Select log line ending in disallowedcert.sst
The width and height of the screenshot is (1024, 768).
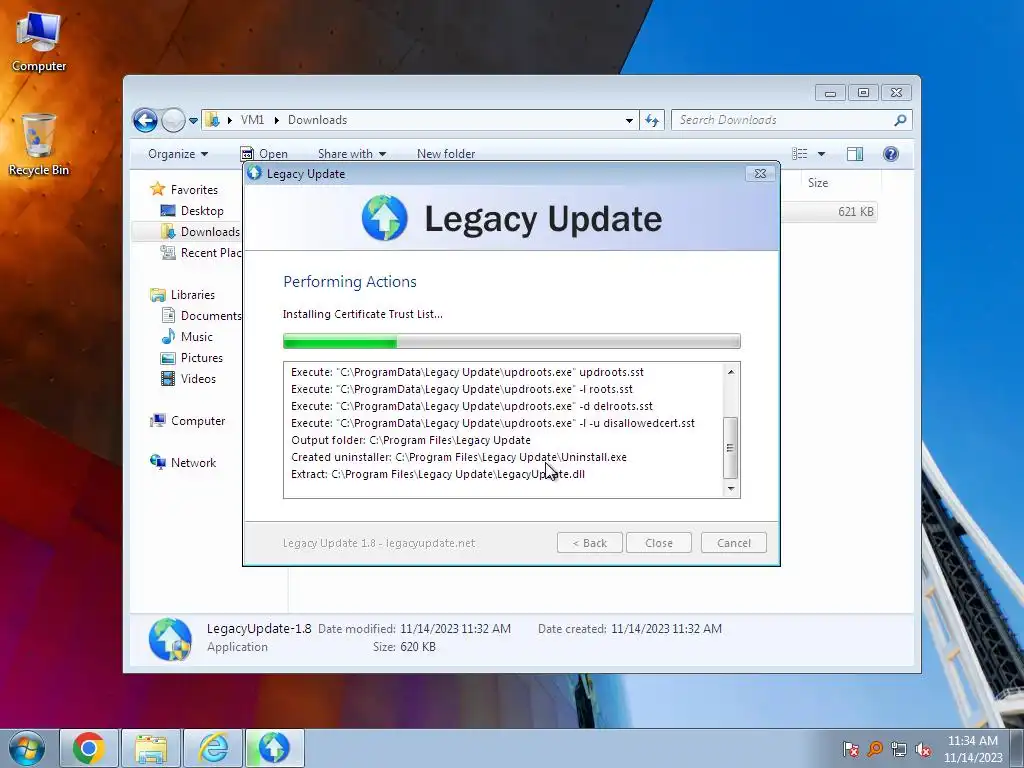[492, 423]
